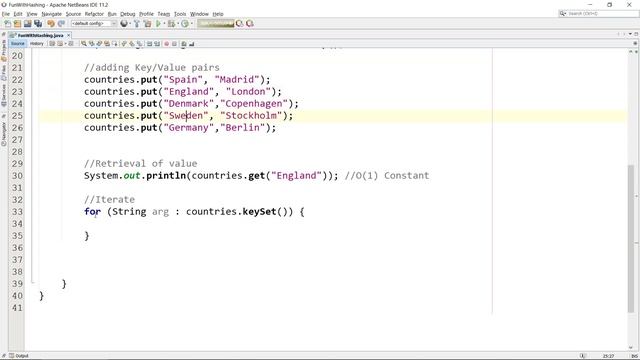The image size is (640, 360).
Task: Click the Save All toolbar icon
Action: 38,24
